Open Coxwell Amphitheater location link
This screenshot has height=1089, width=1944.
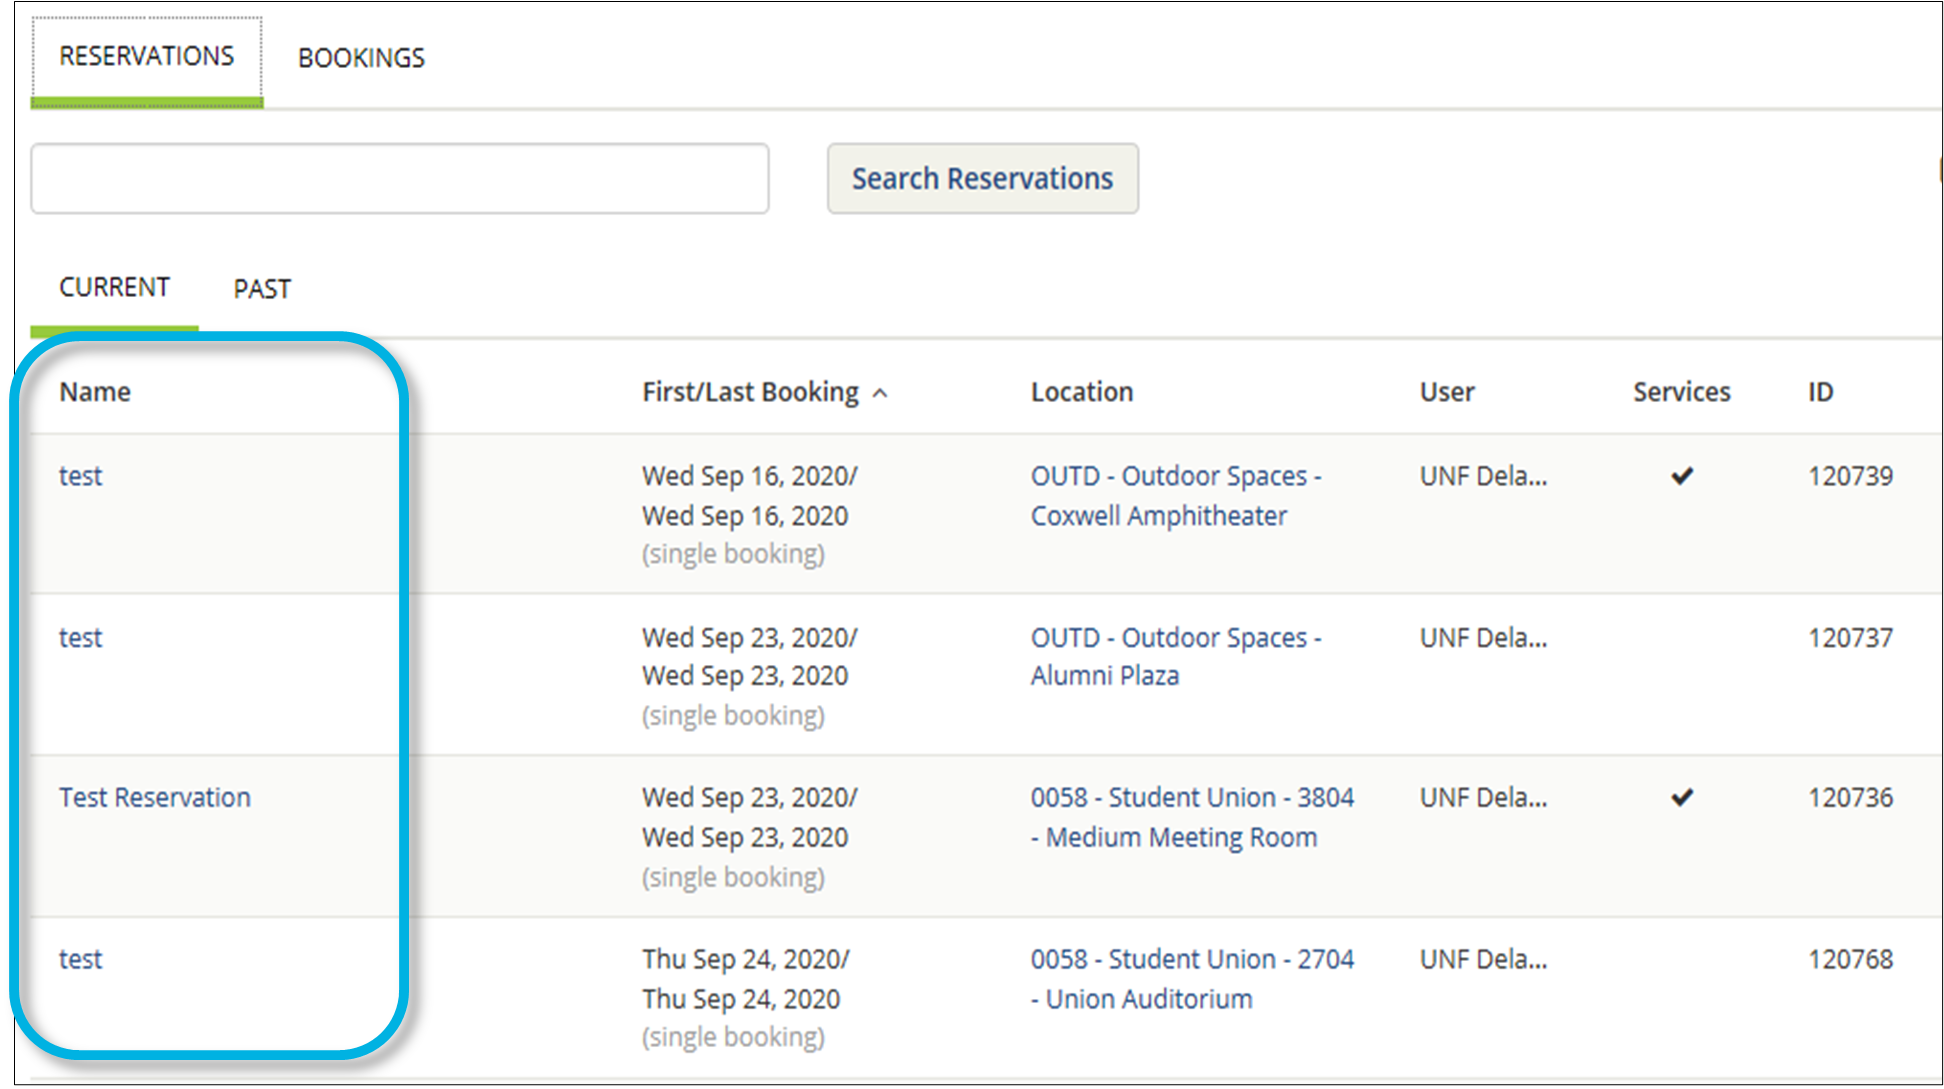tap(1176, 496)
